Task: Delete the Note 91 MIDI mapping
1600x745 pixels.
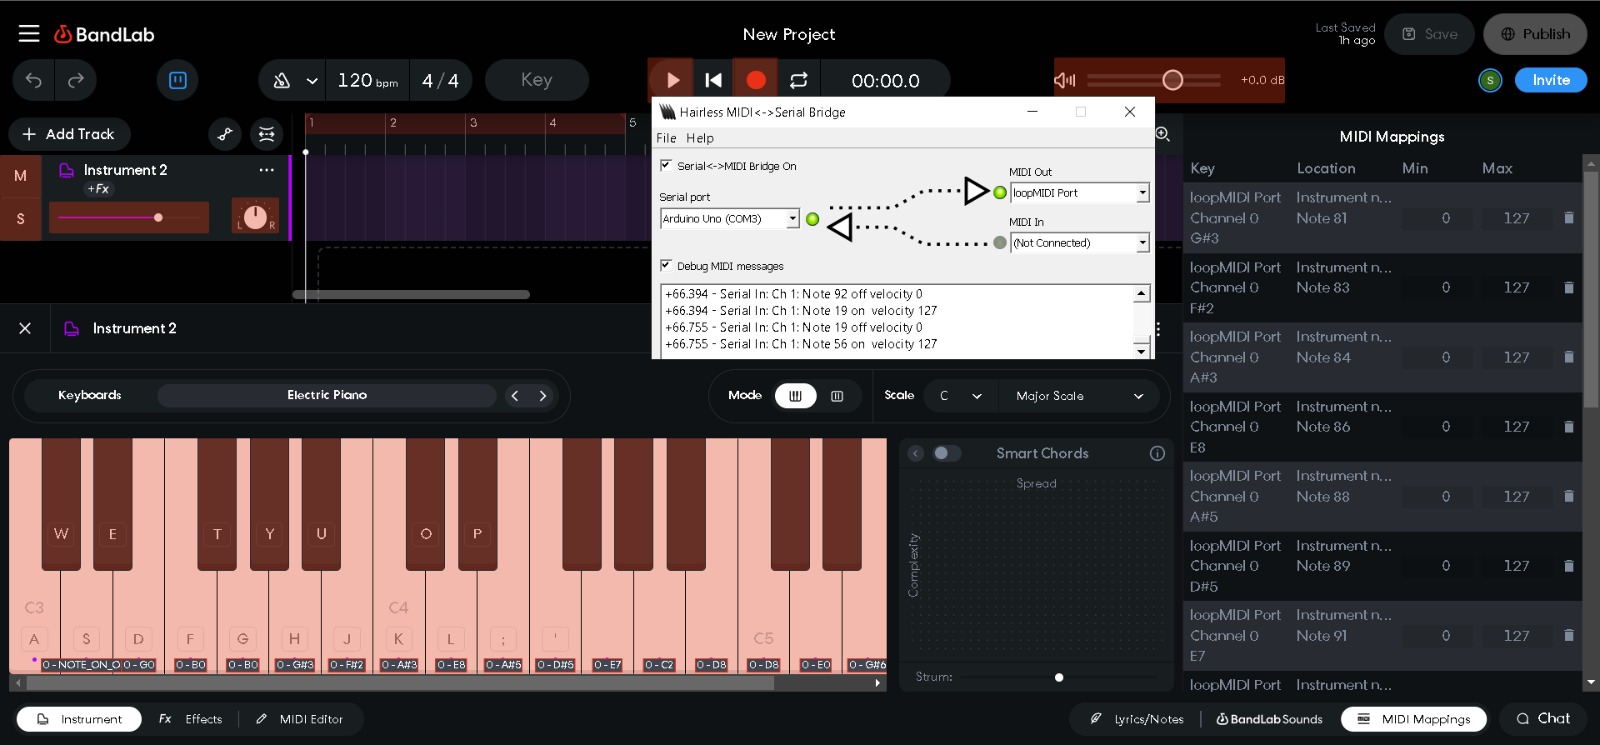Action: coord(1568,635)
